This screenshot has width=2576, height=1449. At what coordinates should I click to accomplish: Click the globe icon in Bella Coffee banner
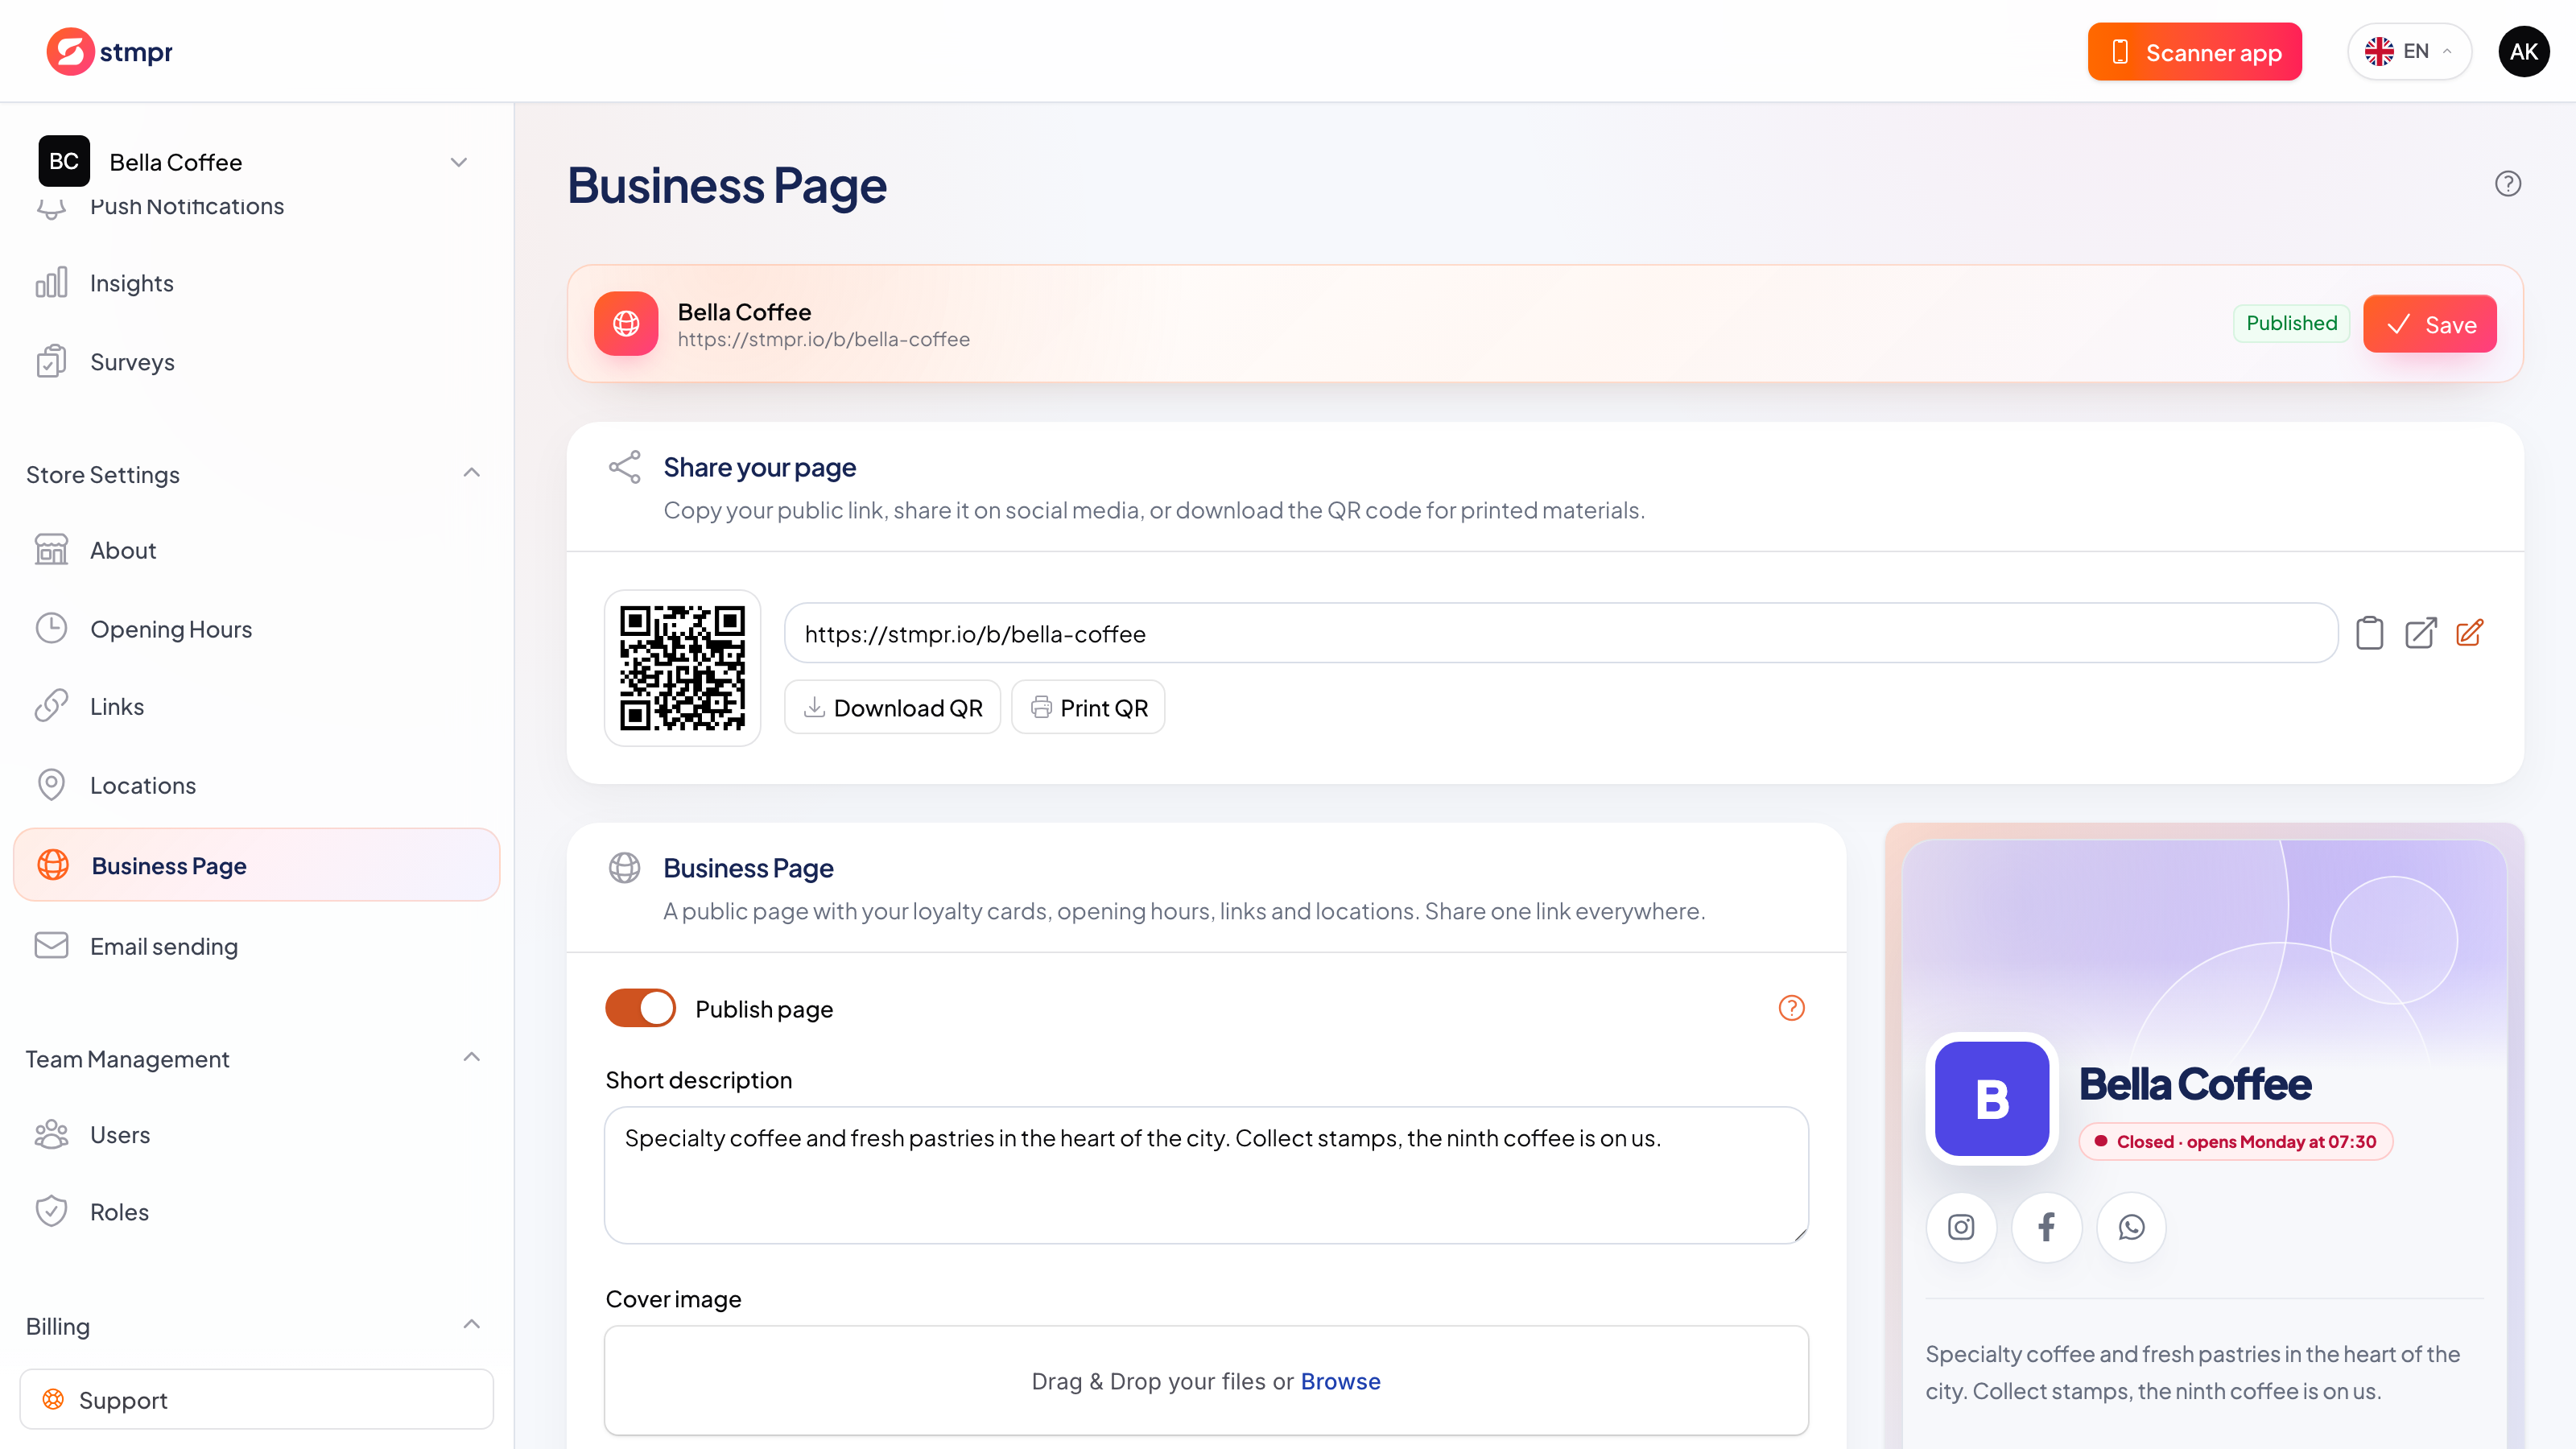click(626, 324)
